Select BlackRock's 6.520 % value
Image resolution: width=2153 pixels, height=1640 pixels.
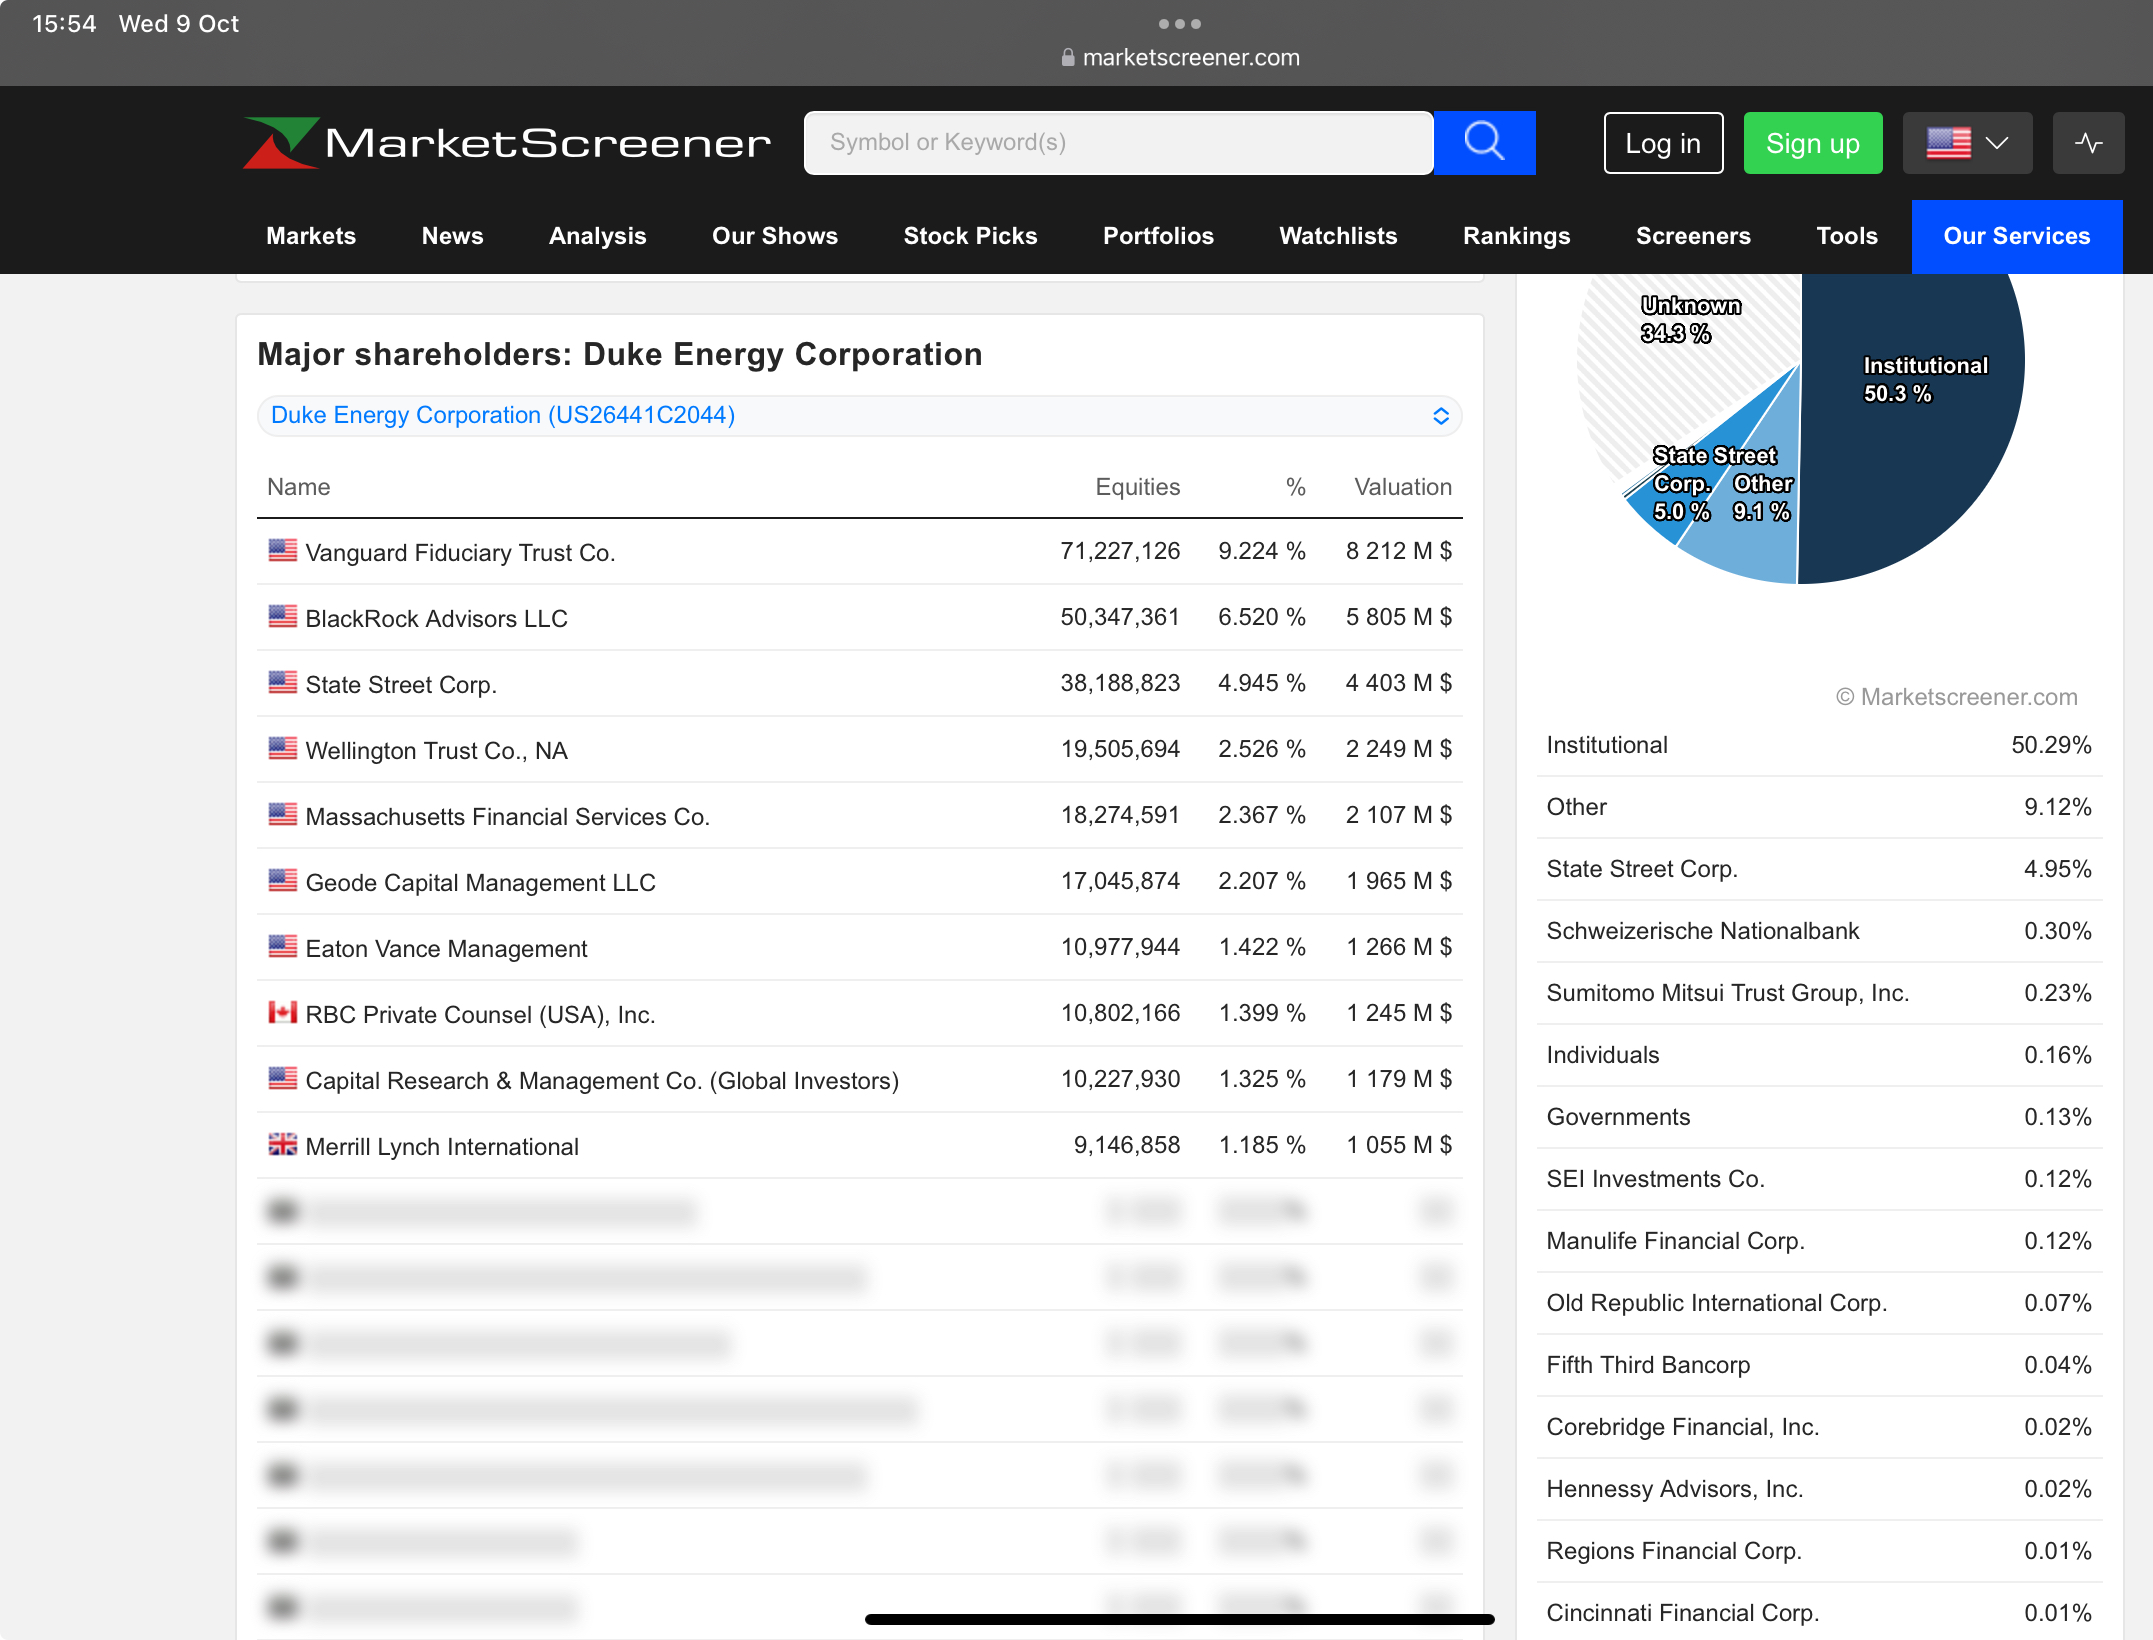tap(1261, 617)
